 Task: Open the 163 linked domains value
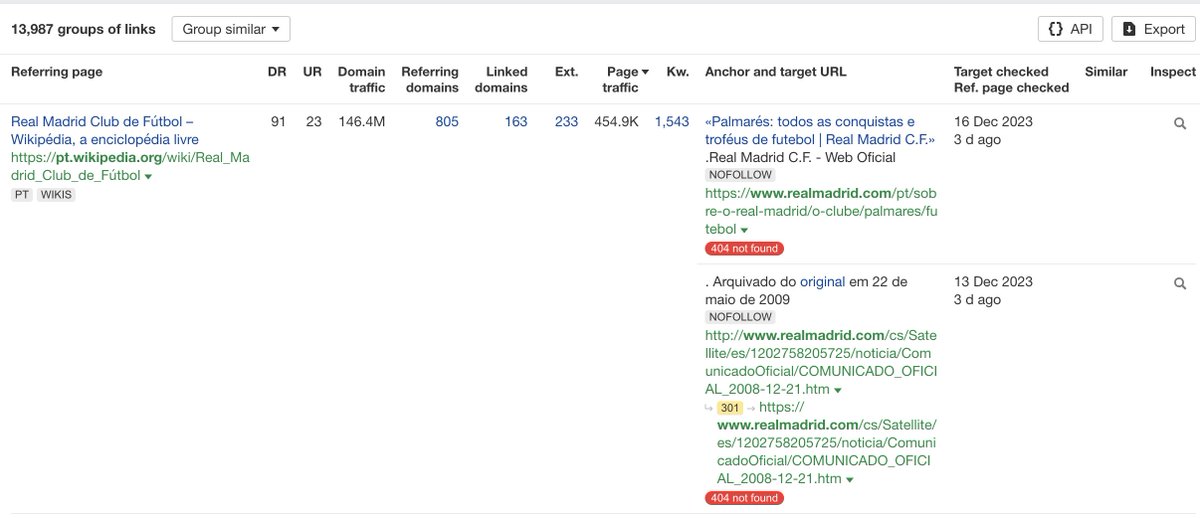[x=516, y=122]
